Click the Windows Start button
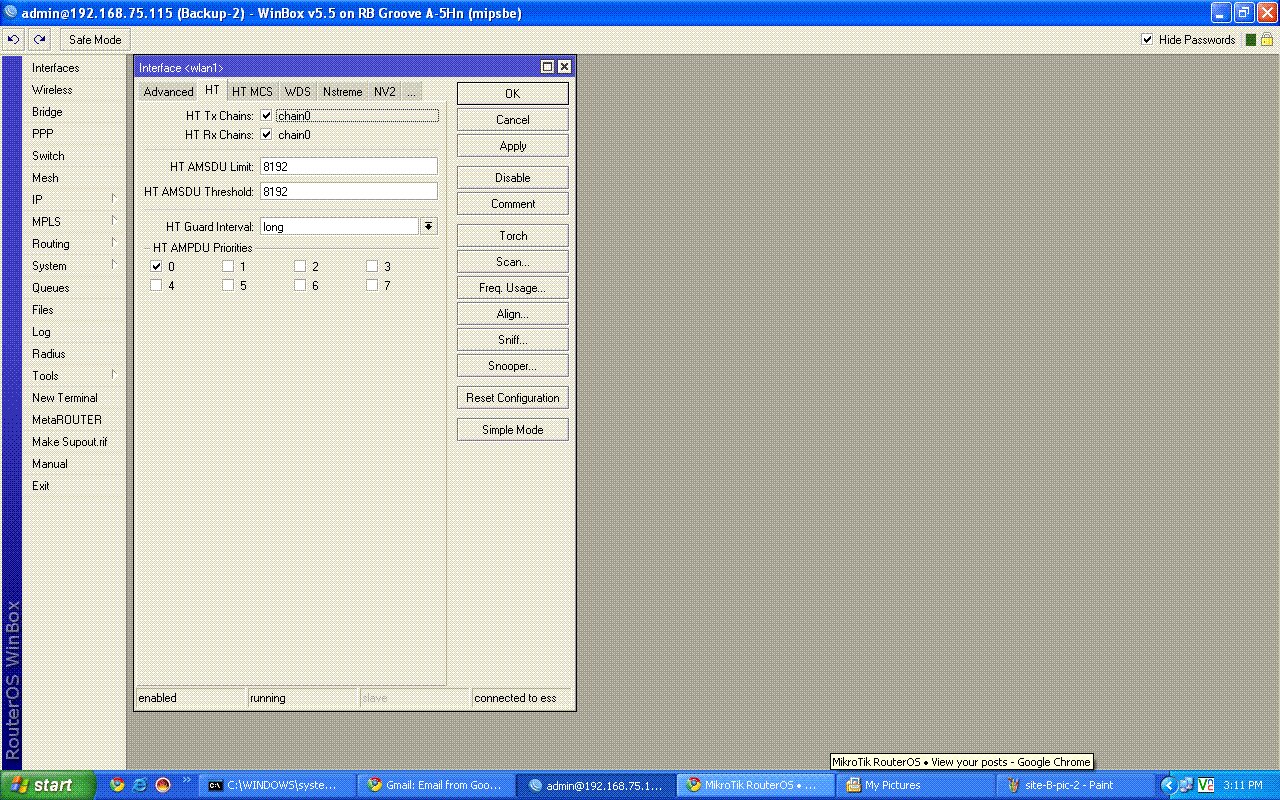 [x=48, y=785]
